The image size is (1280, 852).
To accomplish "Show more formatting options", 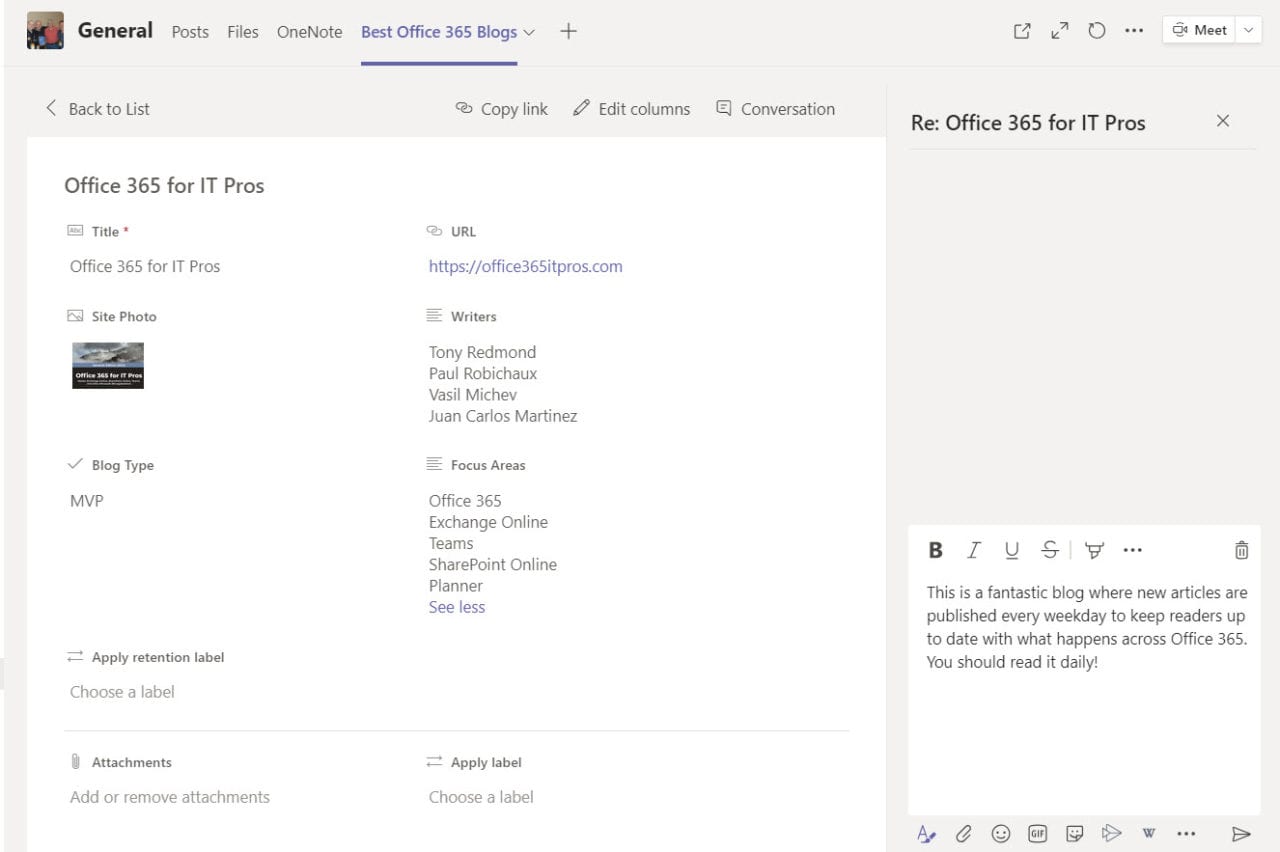I will [1132, 550].
